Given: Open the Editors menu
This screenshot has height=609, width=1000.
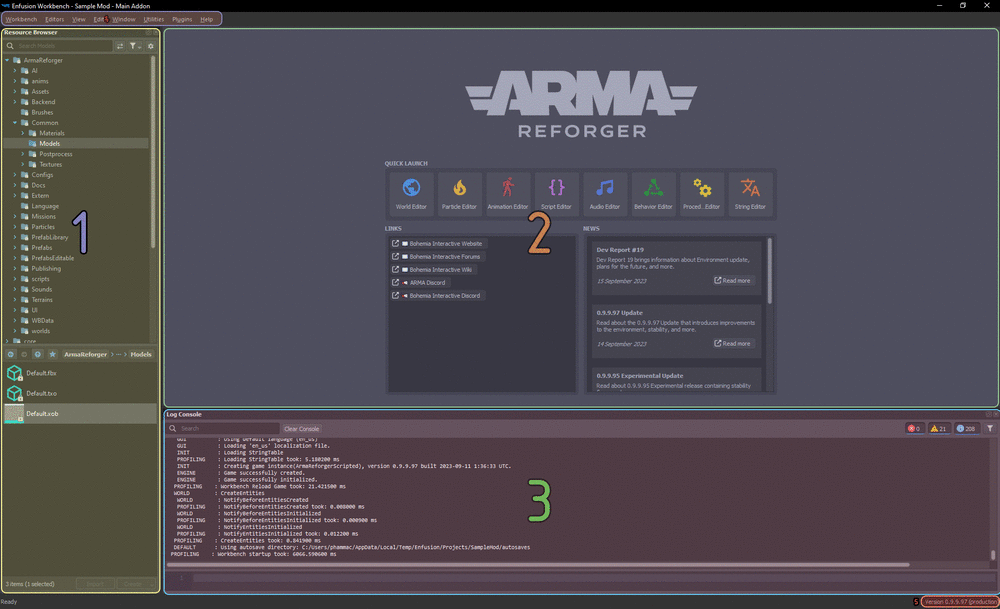Looking at the screenshot, I should tap(53, 18).
